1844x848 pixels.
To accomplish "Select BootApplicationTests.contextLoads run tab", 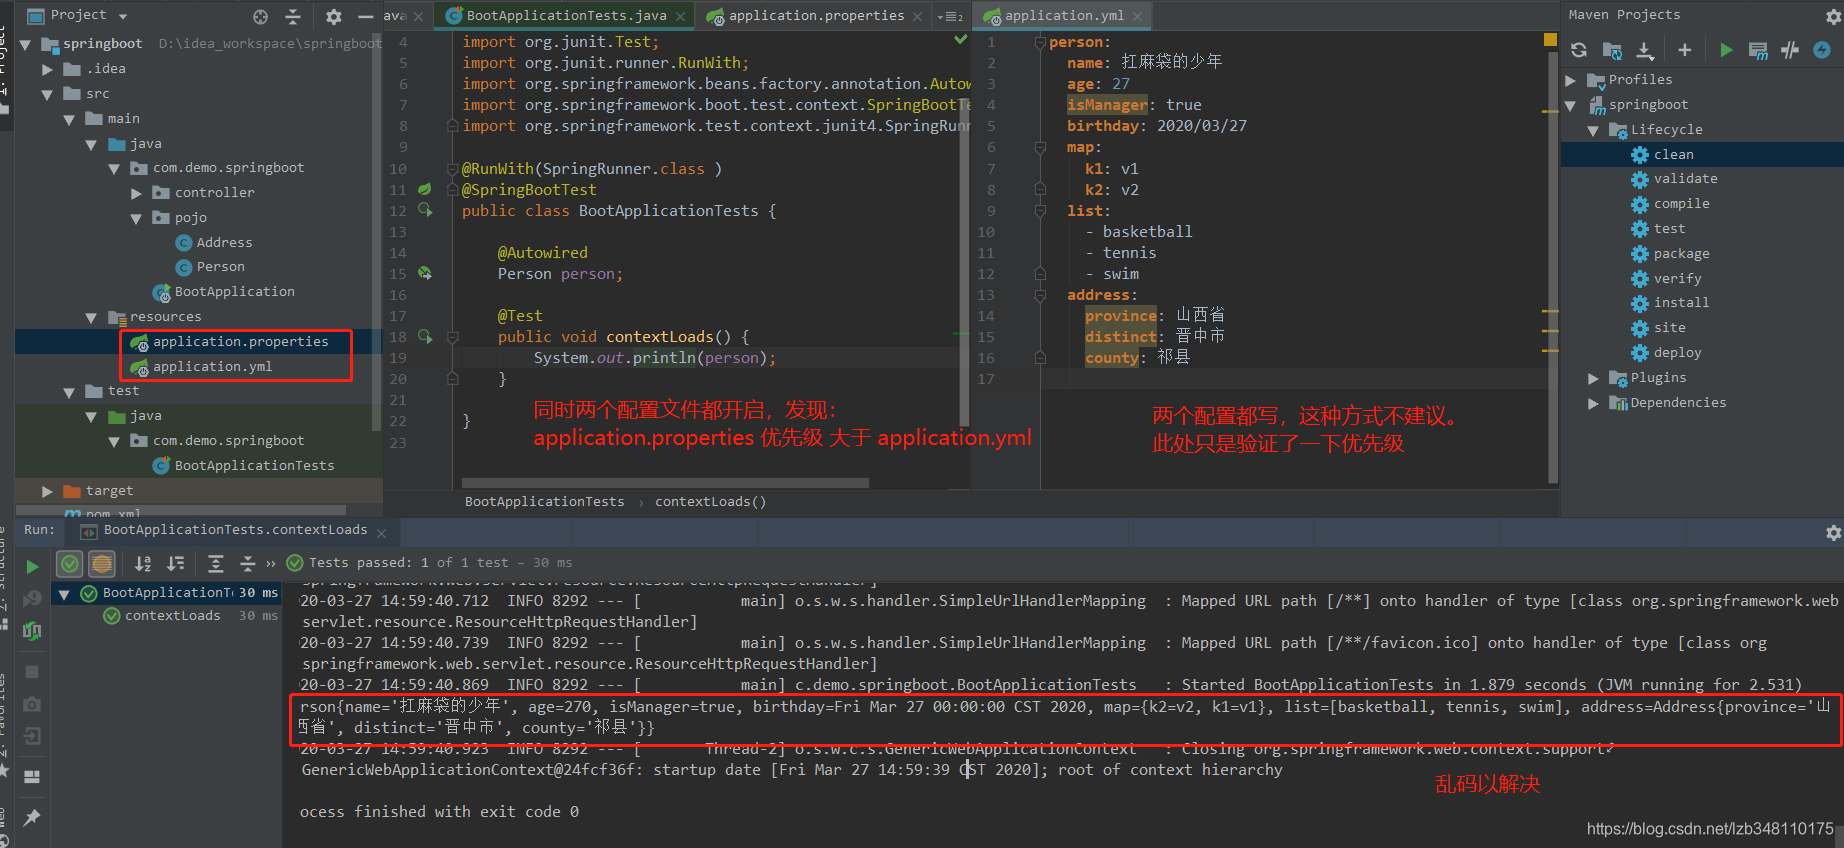I will (x=235, y=531).
